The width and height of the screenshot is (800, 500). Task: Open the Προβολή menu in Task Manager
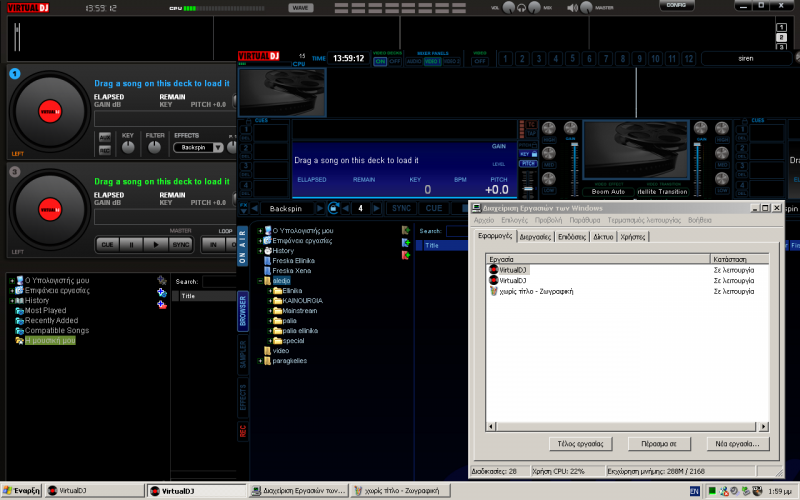click(548, 220)
